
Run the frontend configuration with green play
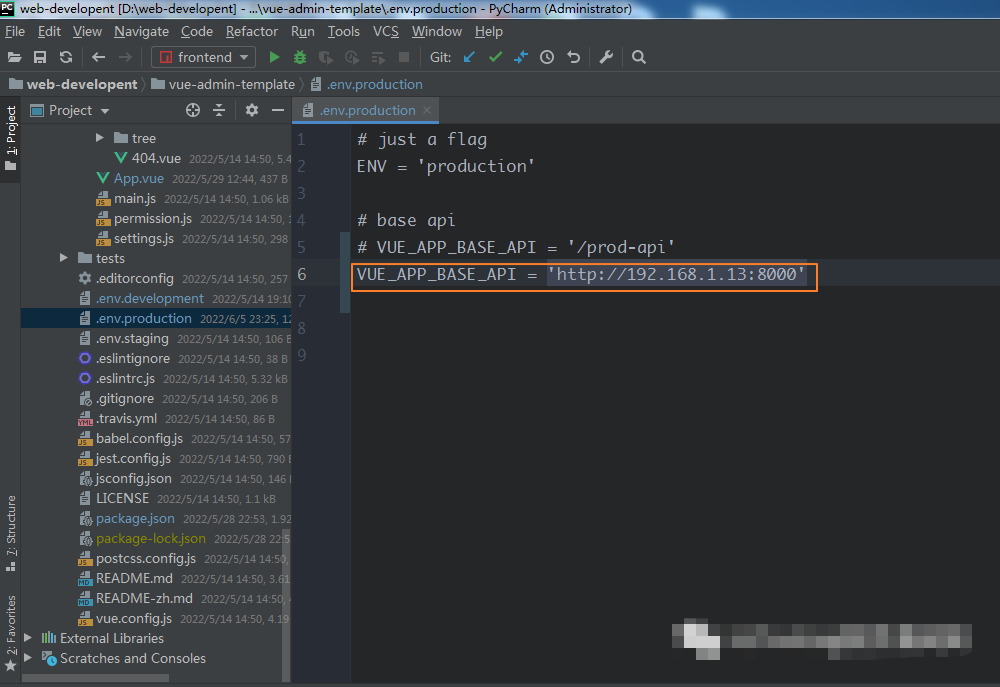coord(274,57)
